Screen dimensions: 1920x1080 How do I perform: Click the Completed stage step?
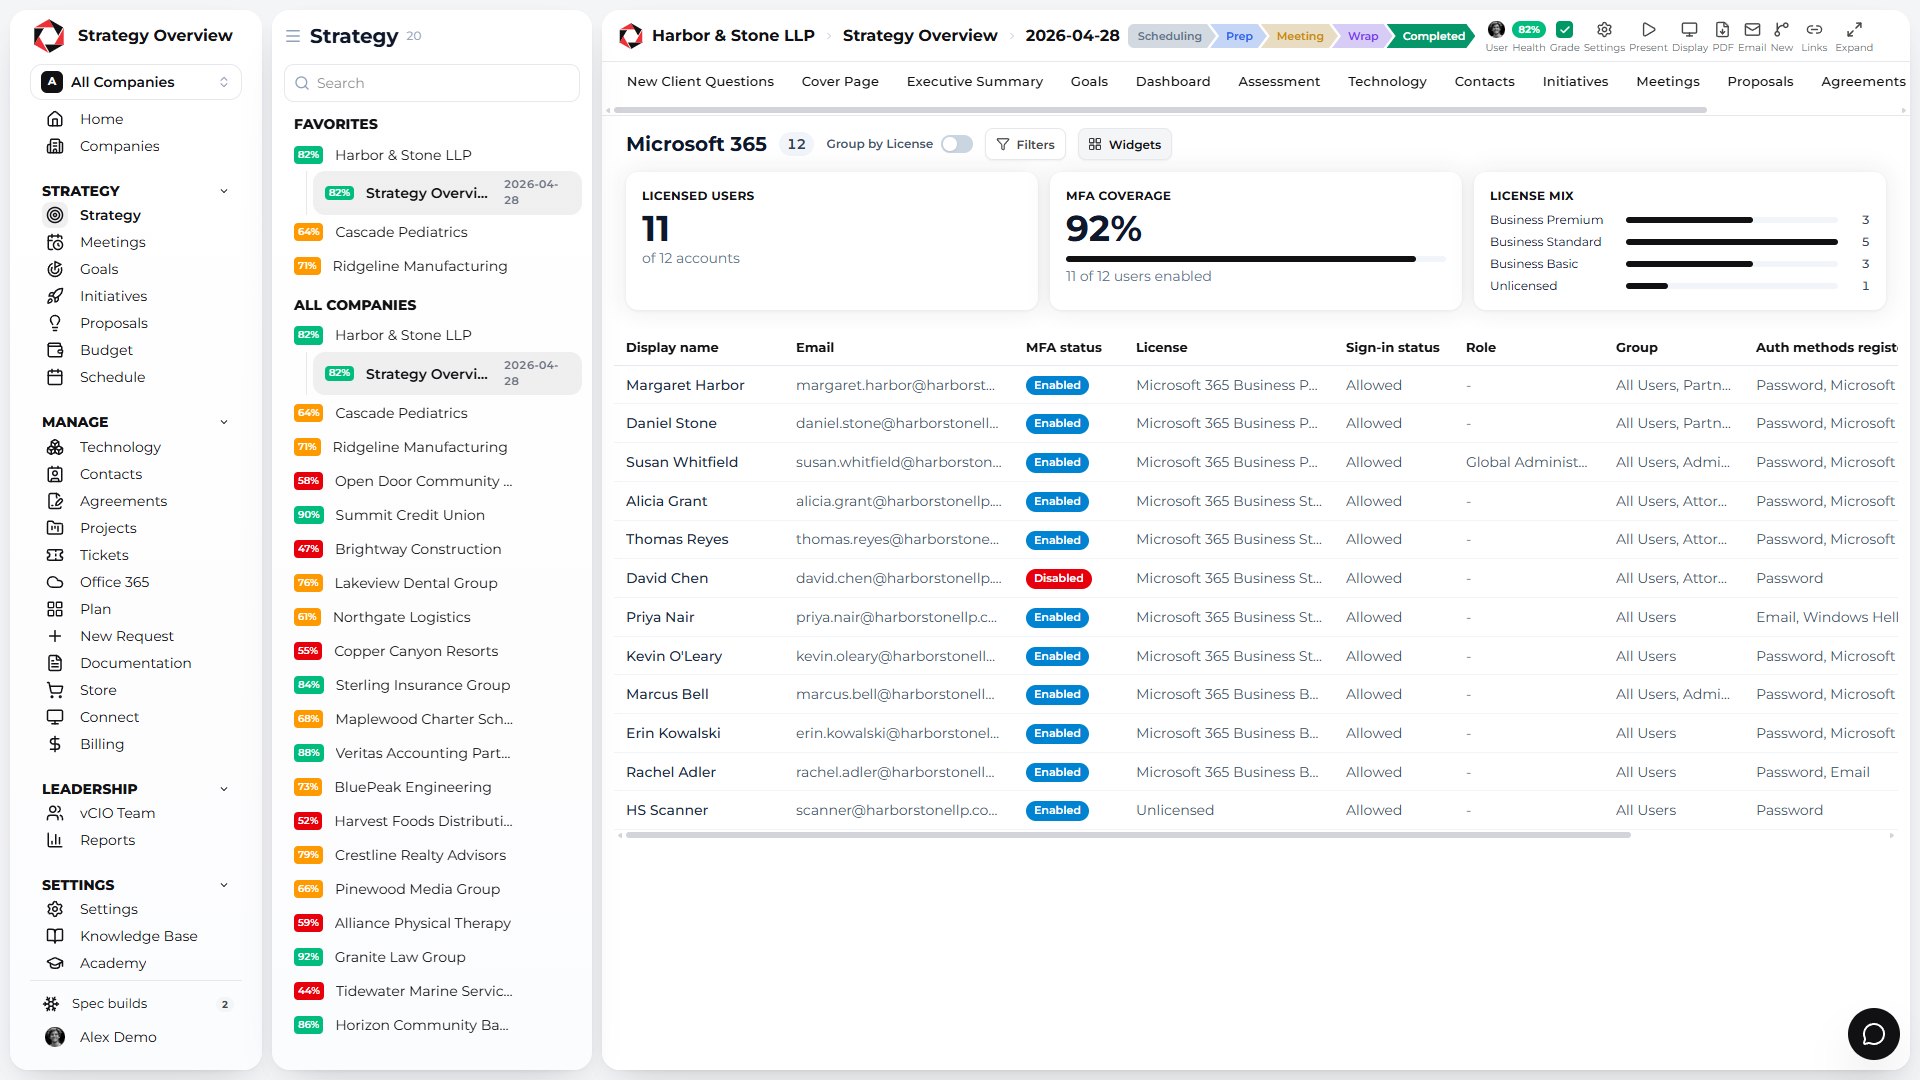[x=1433, y=36]
